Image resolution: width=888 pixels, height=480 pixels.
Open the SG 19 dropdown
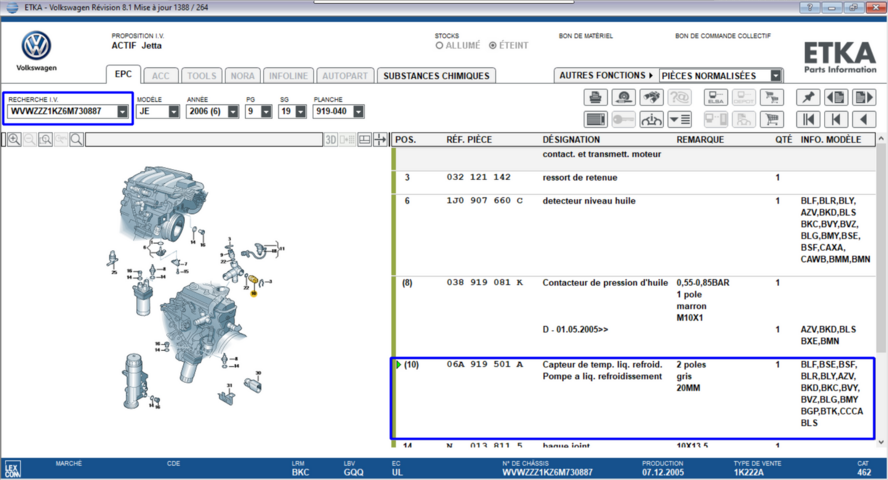301,112
